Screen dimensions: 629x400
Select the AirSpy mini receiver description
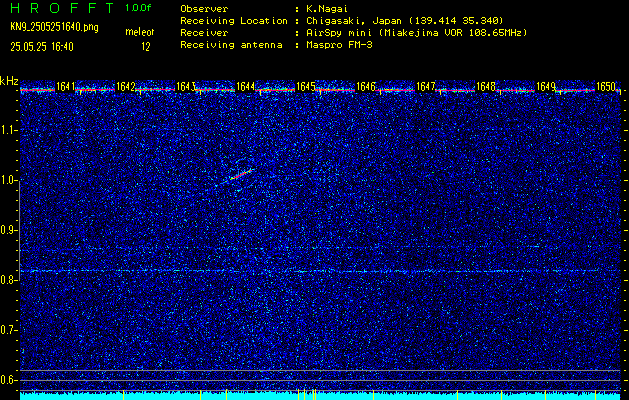tap(417, 32)
